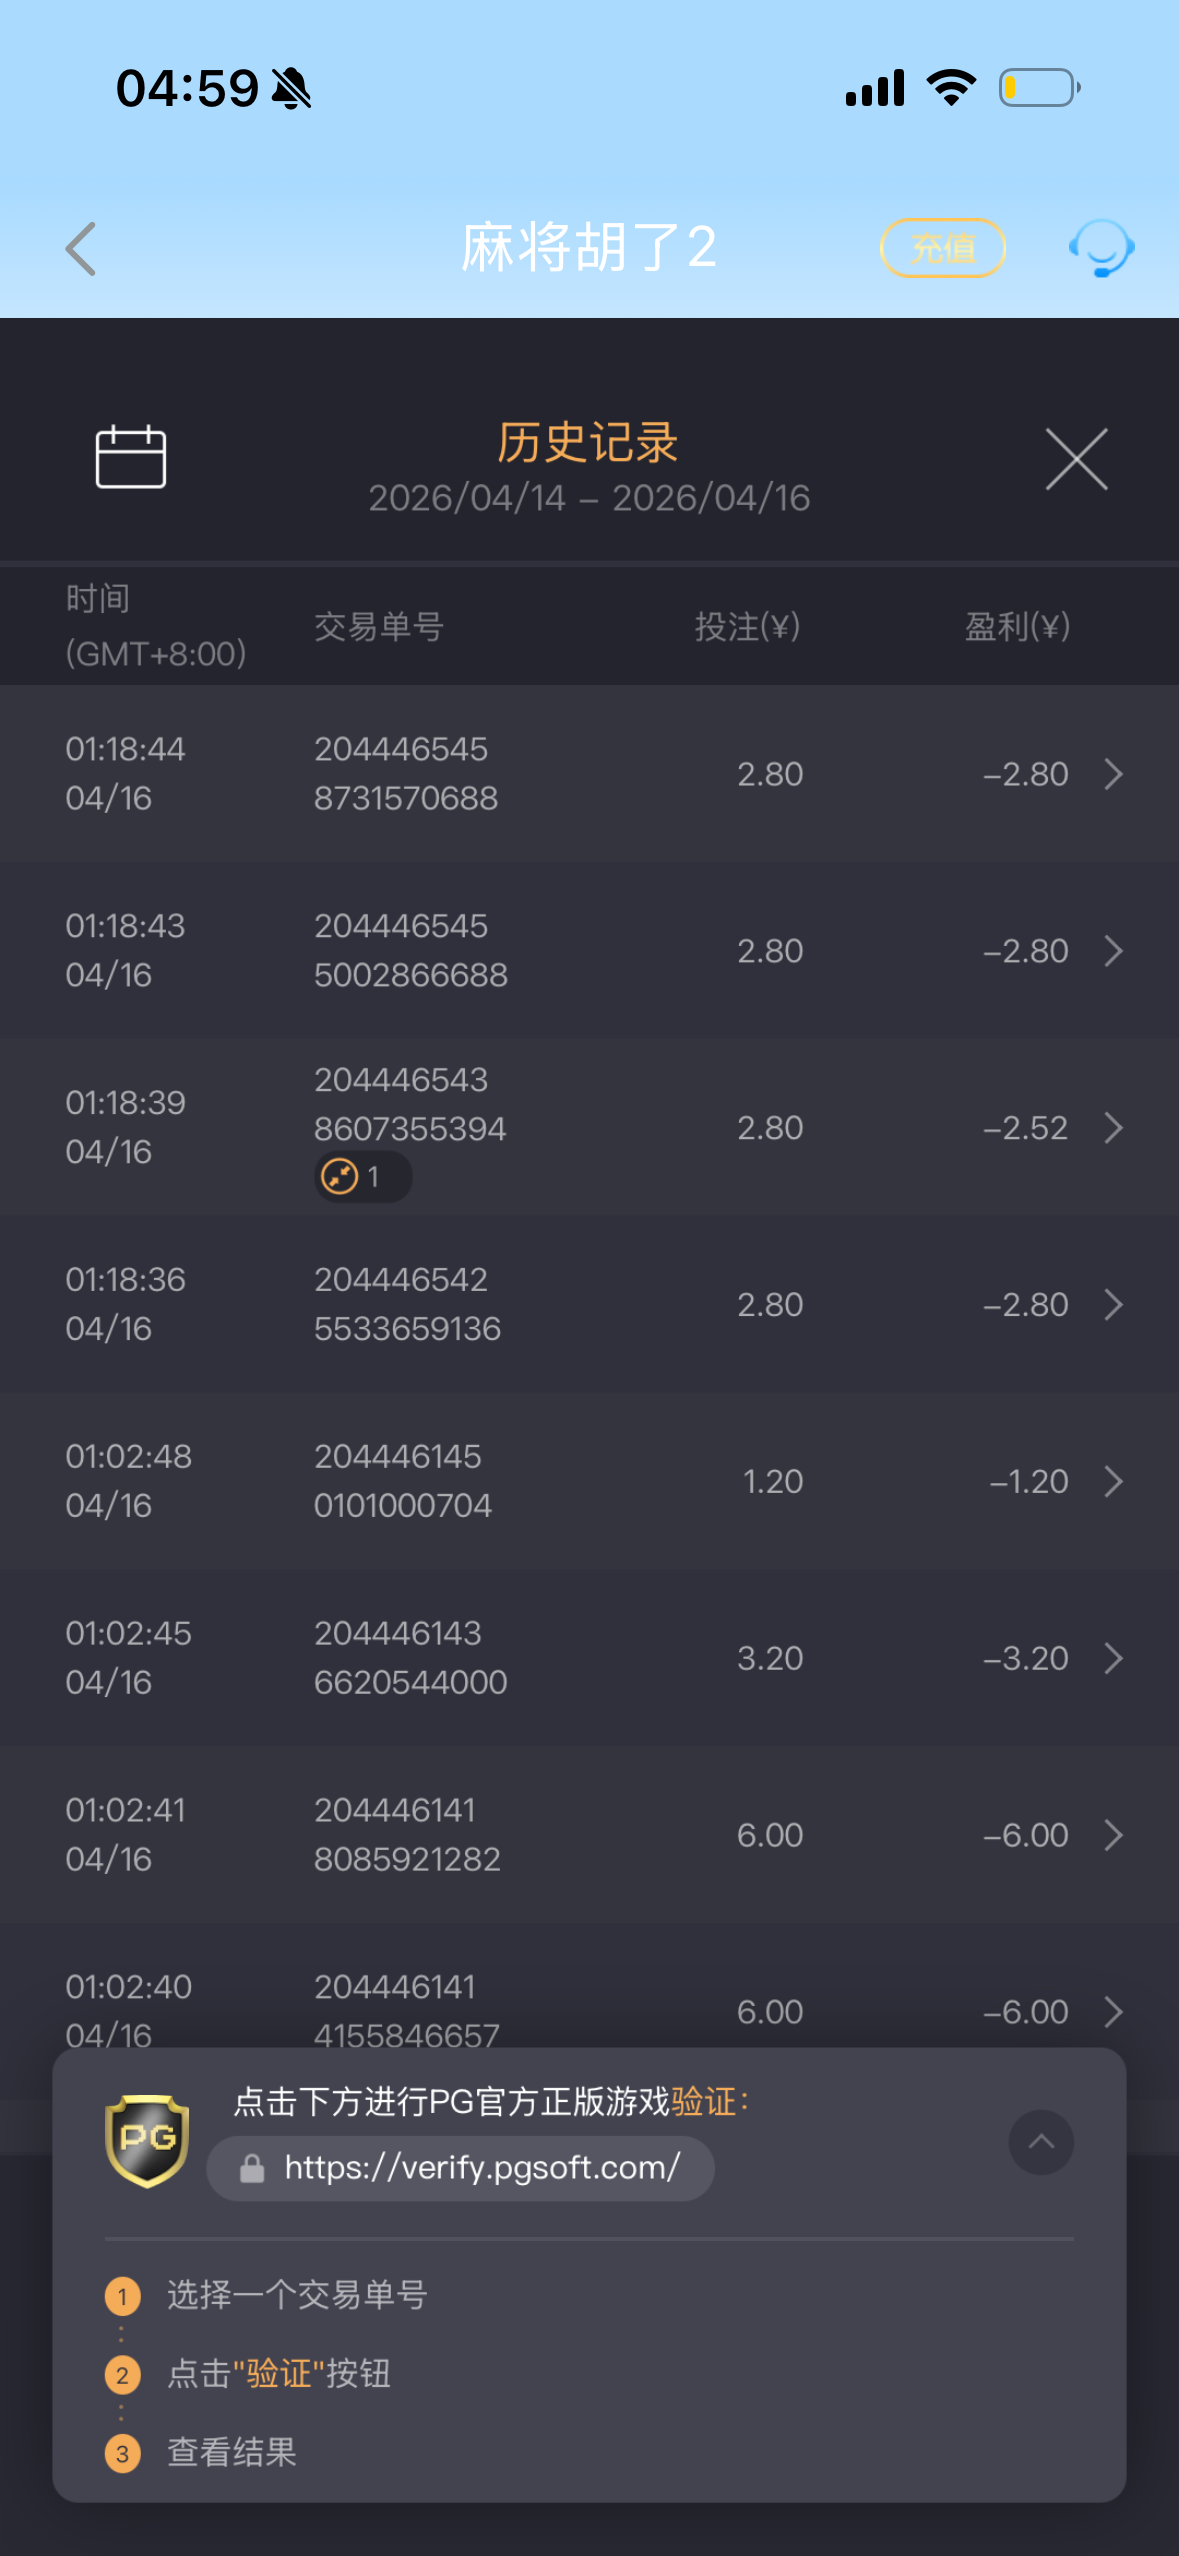Close the 历史记录 history panel
The height and width of the screenshot is (2556, 1179).
(x=1076, y=459)
